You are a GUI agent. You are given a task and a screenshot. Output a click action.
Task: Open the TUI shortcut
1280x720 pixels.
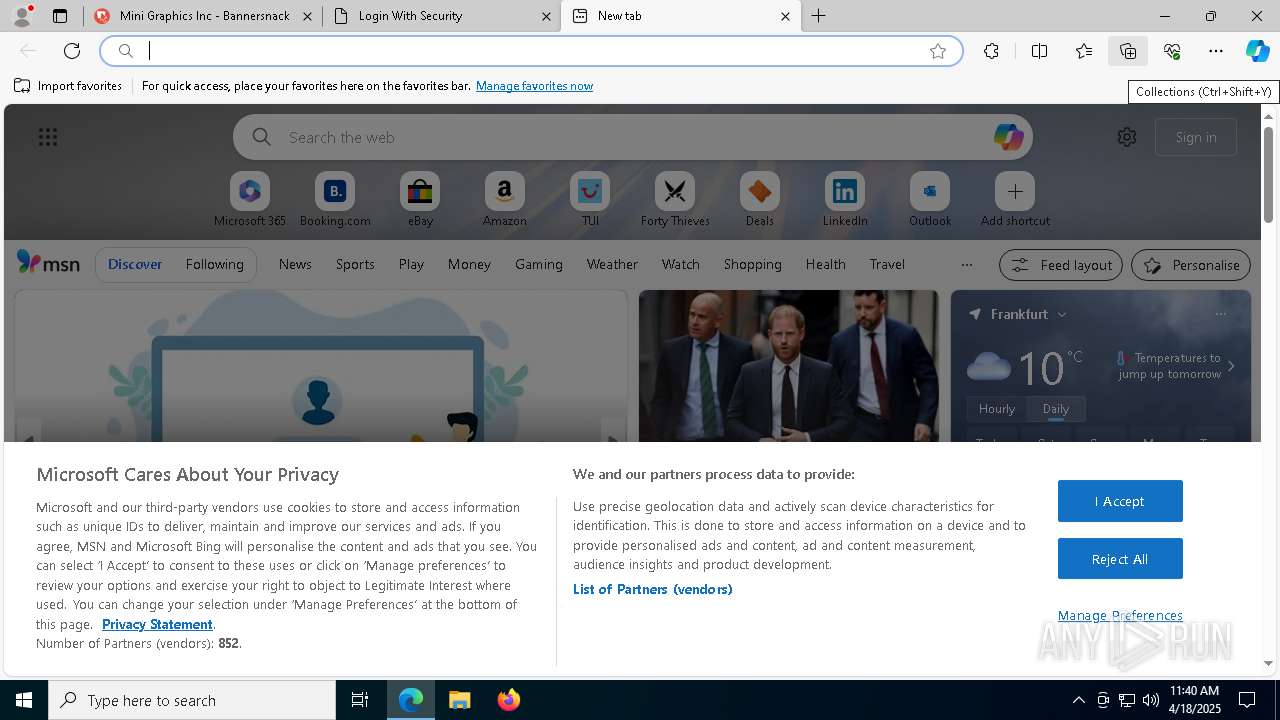tap(590, 200)
